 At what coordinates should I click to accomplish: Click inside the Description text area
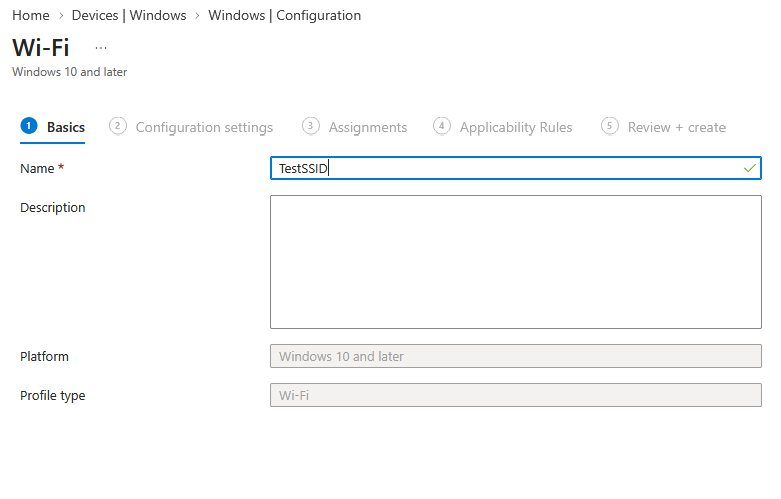point(516,262)
